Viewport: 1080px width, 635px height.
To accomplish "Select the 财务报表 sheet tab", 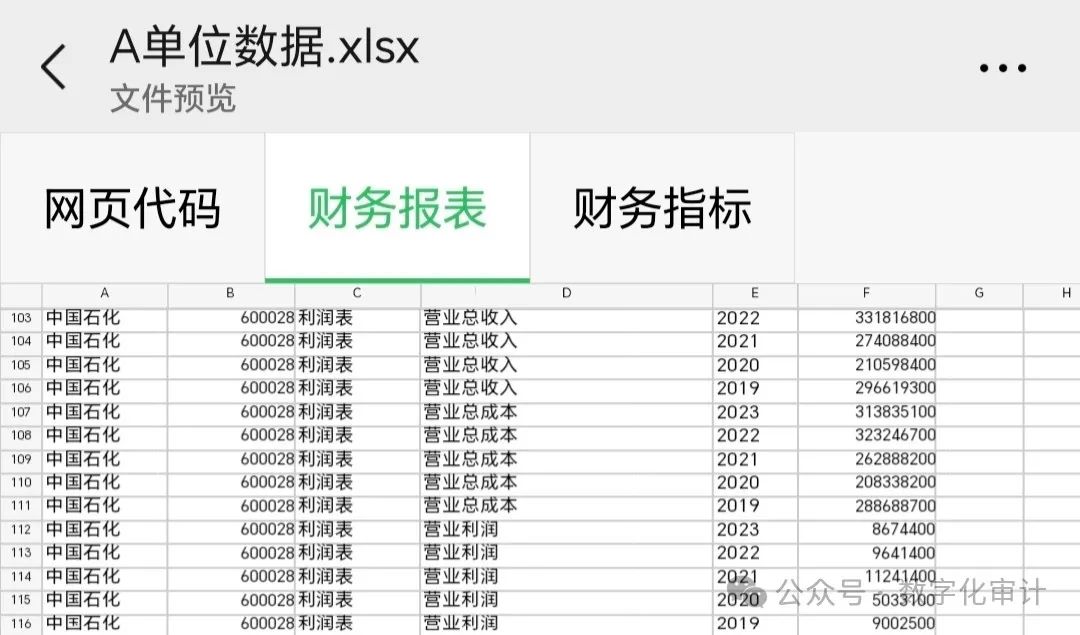I will (x=397, y=208).
